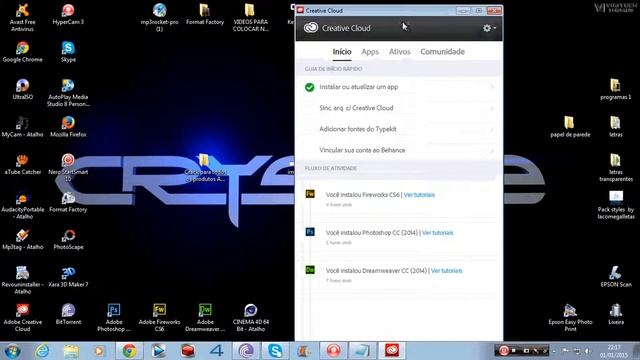
Task: Select BitTorrent desktop icon
Action: 68,314
